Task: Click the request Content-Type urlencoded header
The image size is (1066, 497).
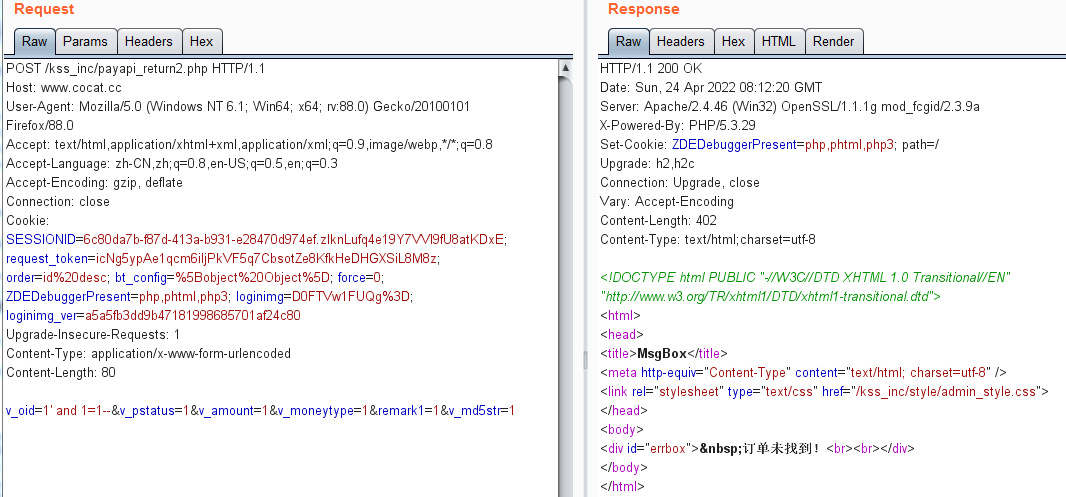Action: coord(148,354)
